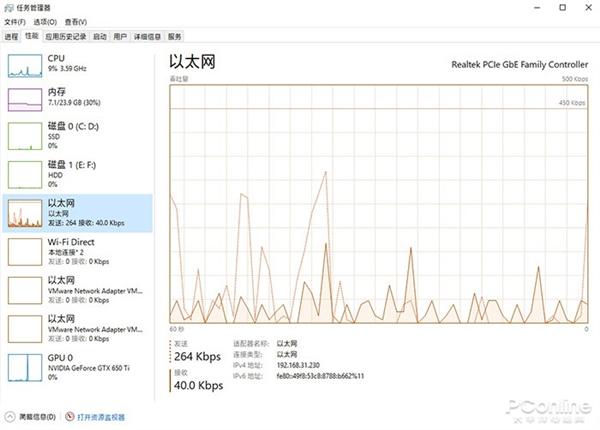Image resolution: width=600 pixels, height=430 pixels.
Task: Click the 磁盘 1 (E: F:) HDD label
Action: [x=72, y=174]
